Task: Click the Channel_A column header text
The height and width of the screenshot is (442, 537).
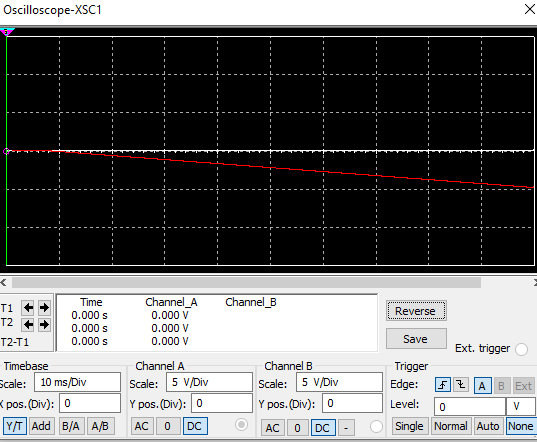Action: tap(171, 302)
